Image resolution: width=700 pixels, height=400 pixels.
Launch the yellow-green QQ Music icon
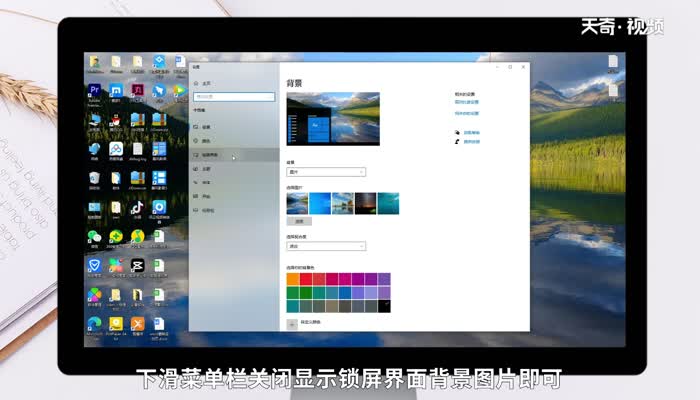(137, 237)
